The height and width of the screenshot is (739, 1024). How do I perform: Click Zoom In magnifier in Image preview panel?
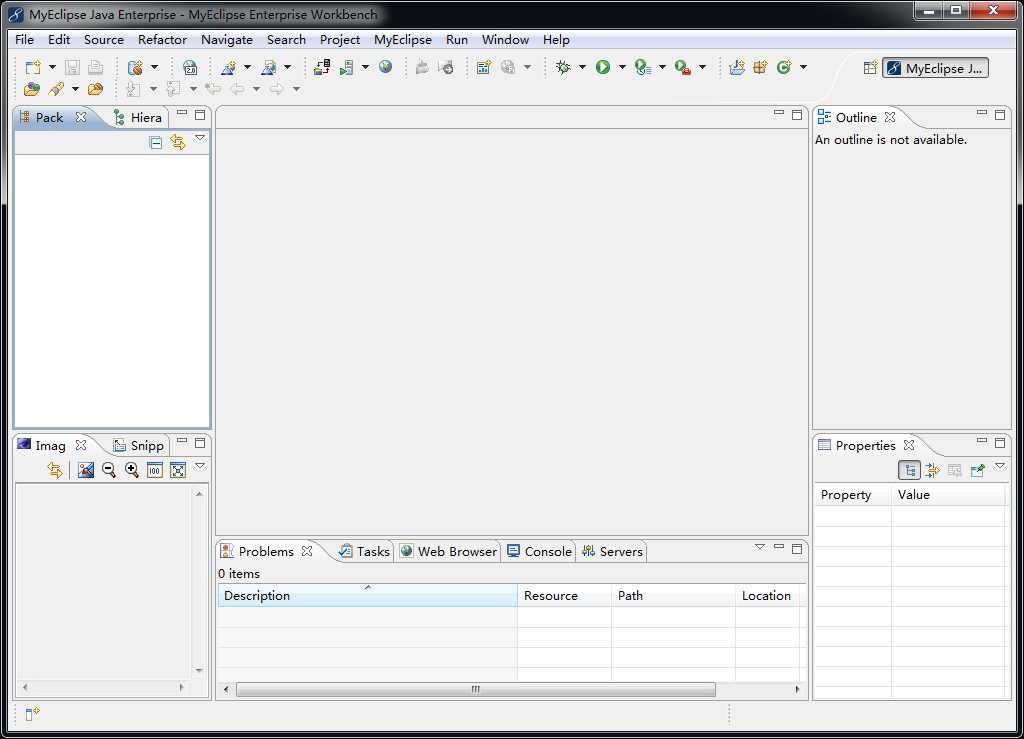click(x=132, y=469)
